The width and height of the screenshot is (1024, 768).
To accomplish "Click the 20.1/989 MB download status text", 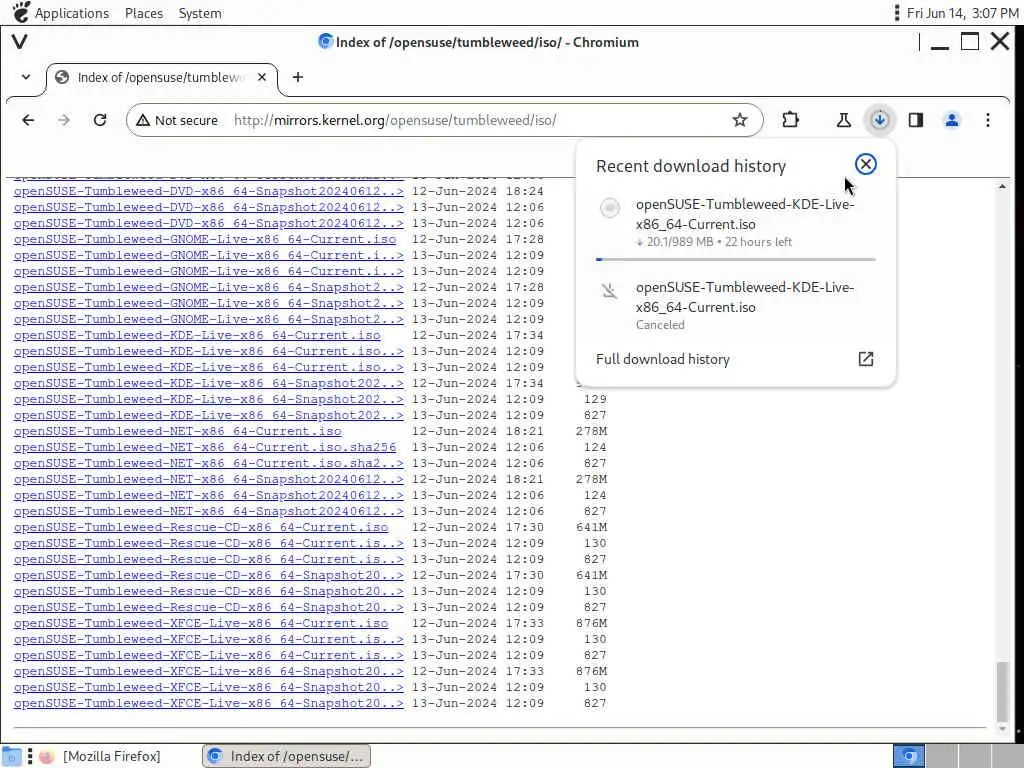I will 714,242.
